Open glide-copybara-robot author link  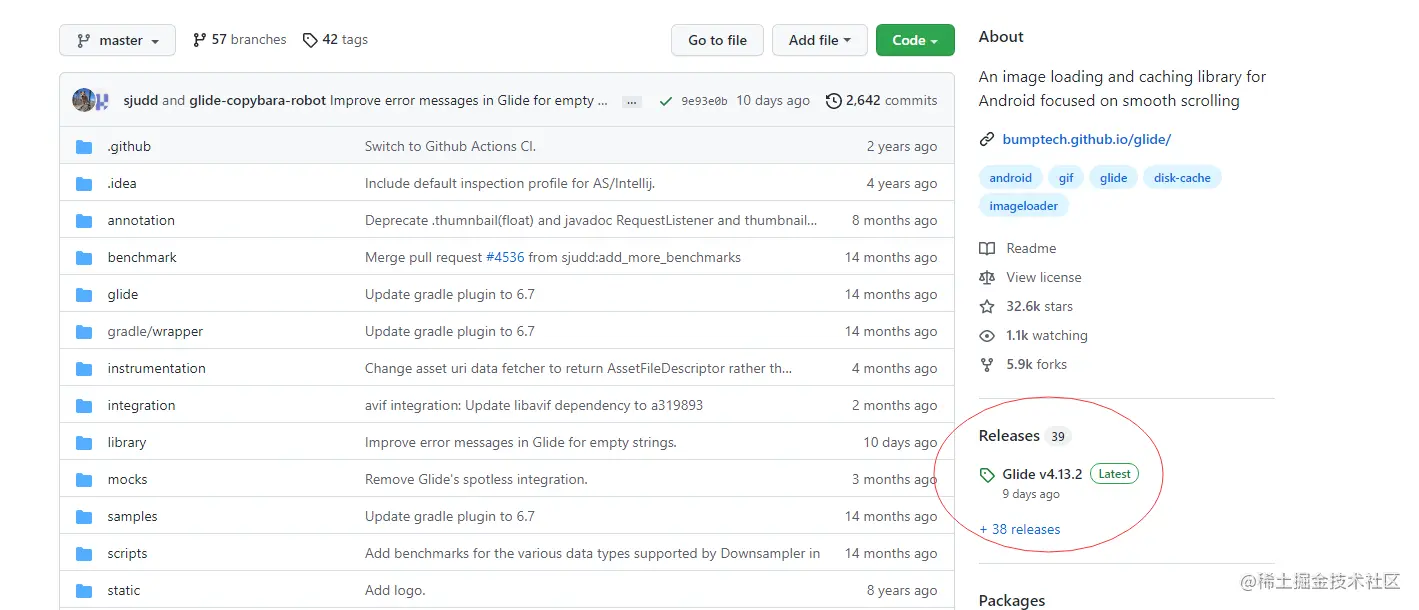pos(257,100)
